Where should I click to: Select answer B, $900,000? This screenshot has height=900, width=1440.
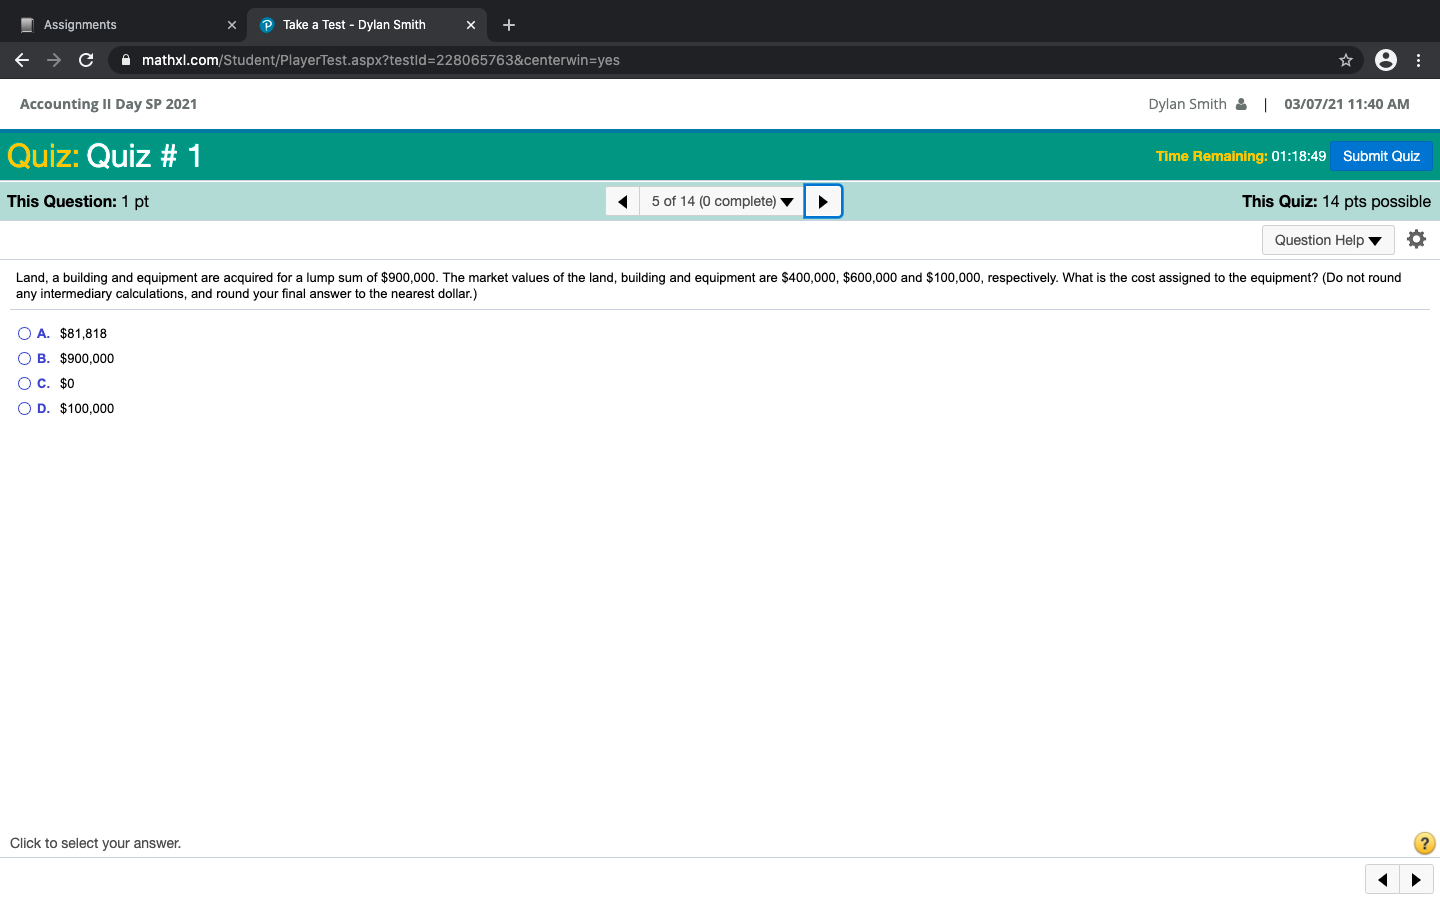(x=24, y=359)
